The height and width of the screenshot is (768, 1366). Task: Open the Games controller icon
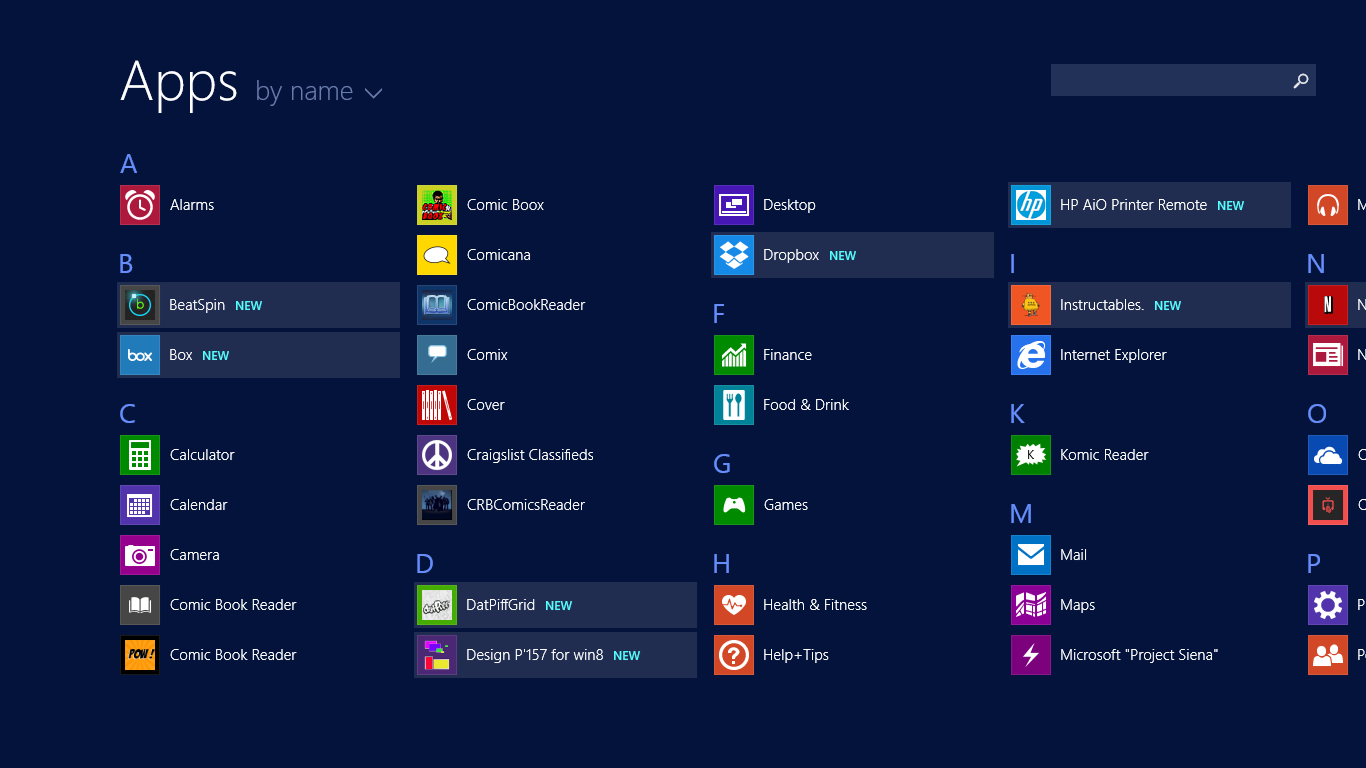tap(734, 505)
